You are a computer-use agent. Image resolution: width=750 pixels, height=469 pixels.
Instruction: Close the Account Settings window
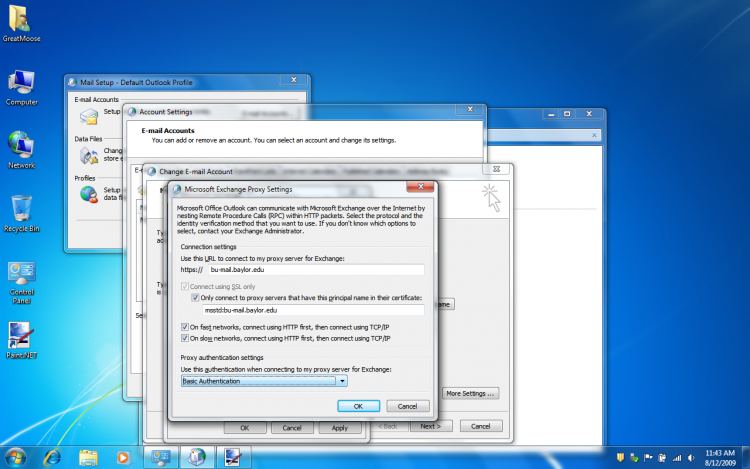click(x=470, y=109)
